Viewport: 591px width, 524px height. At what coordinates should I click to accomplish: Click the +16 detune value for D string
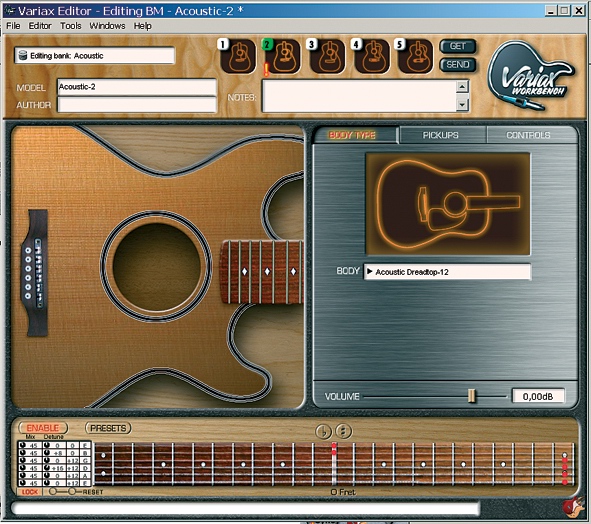(x=57, y=468)
